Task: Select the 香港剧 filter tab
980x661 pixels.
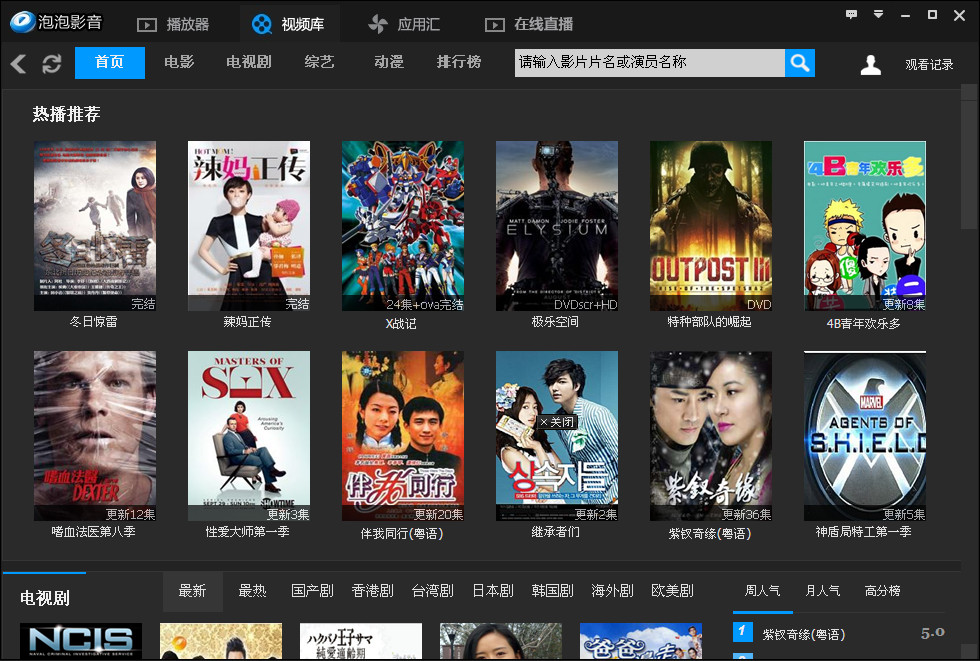Action: click(x=372, y=591)
